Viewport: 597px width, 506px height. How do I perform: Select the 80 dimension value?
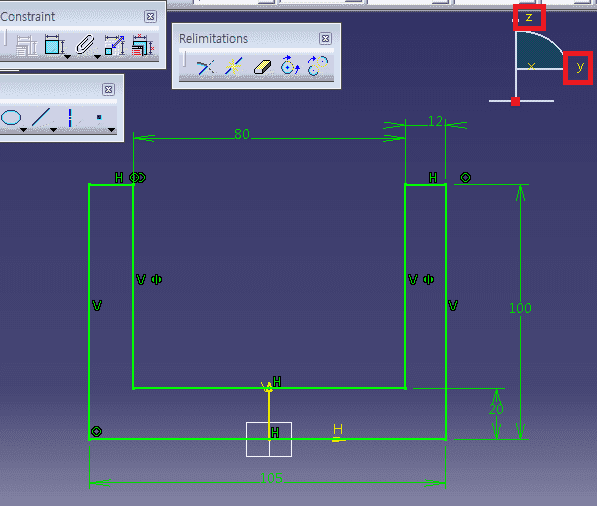tap(242, 134)
